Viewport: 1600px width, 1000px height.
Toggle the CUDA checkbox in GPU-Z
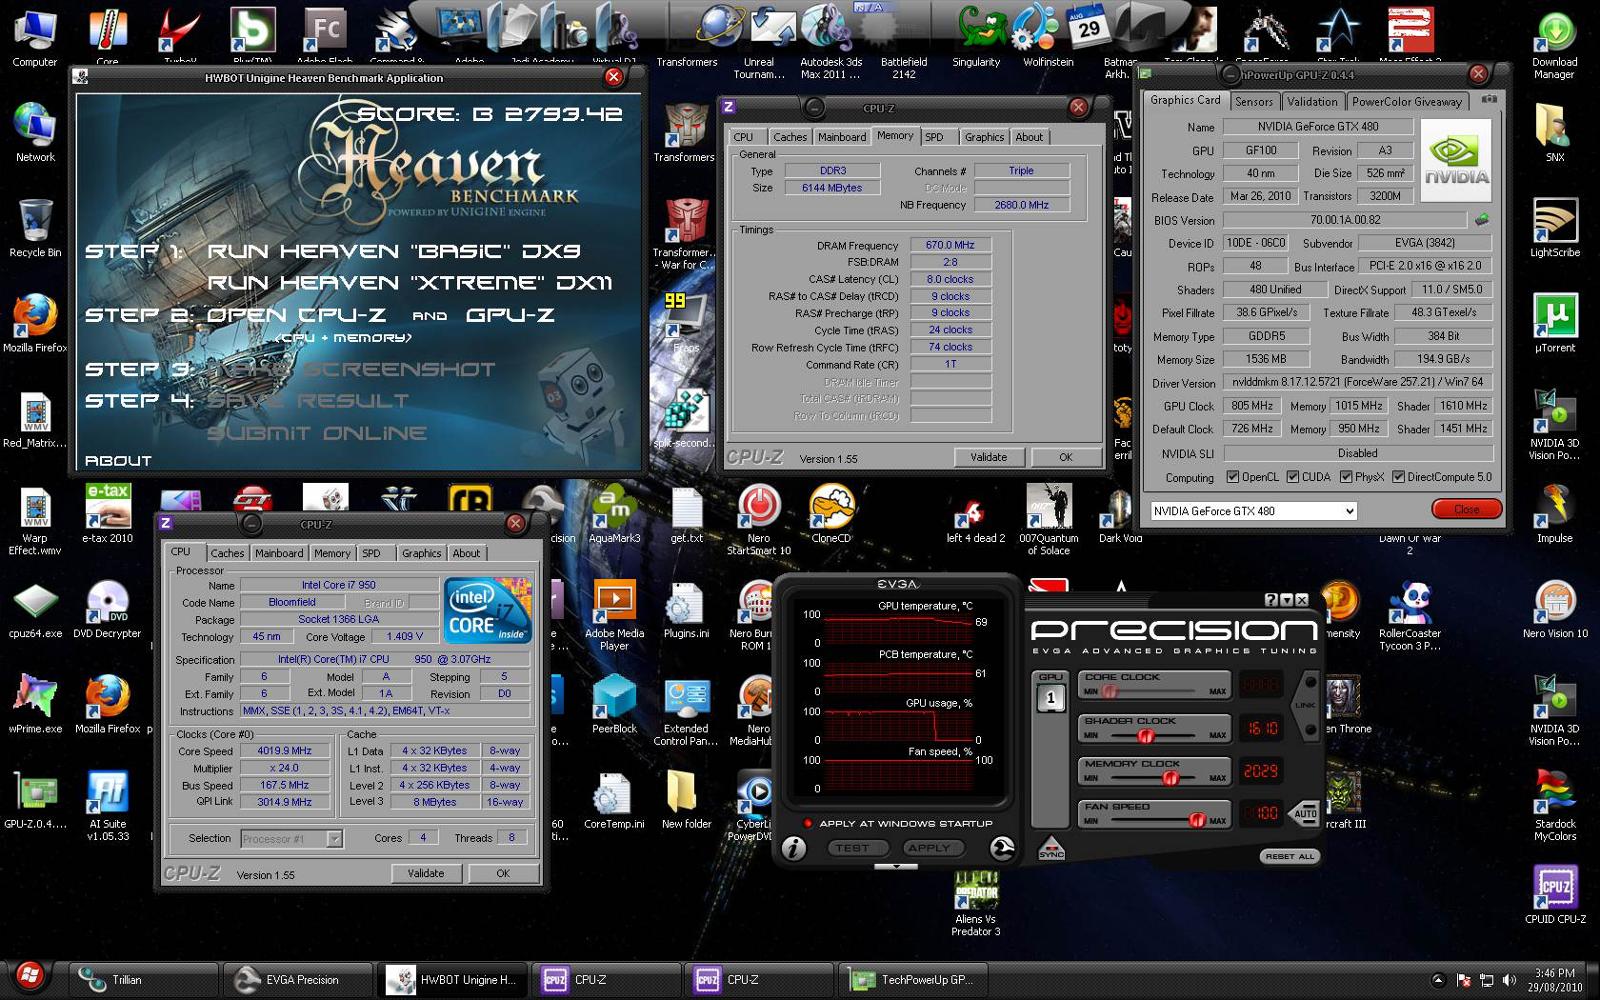click(1293, 477)
